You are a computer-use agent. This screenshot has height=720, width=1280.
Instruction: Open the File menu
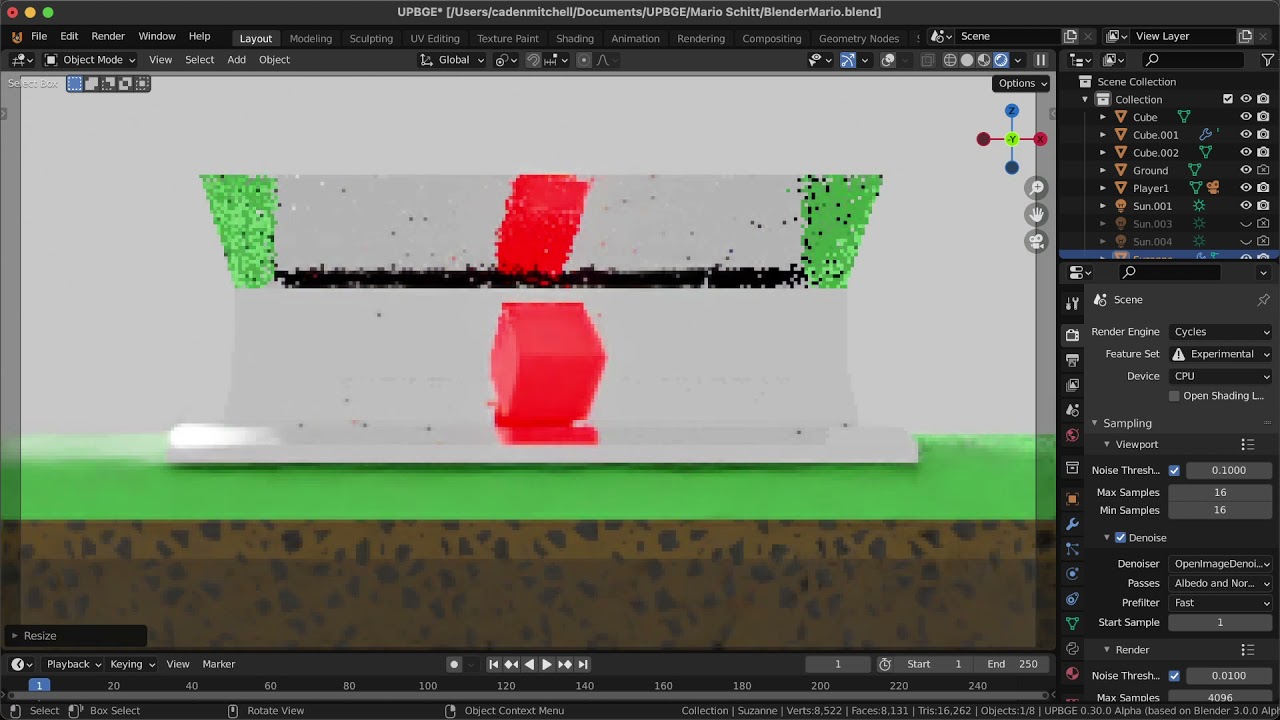[x=39, y=36]
